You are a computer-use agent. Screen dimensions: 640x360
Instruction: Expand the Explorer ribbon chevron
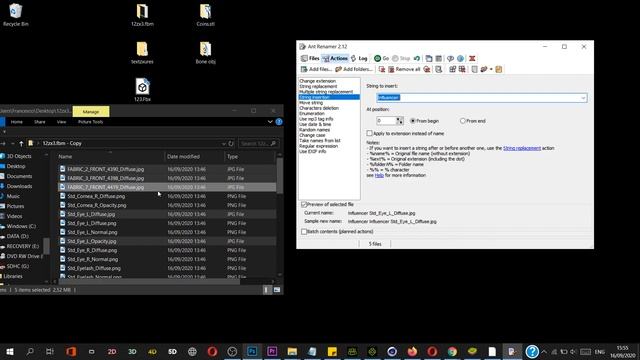point(270,122)
